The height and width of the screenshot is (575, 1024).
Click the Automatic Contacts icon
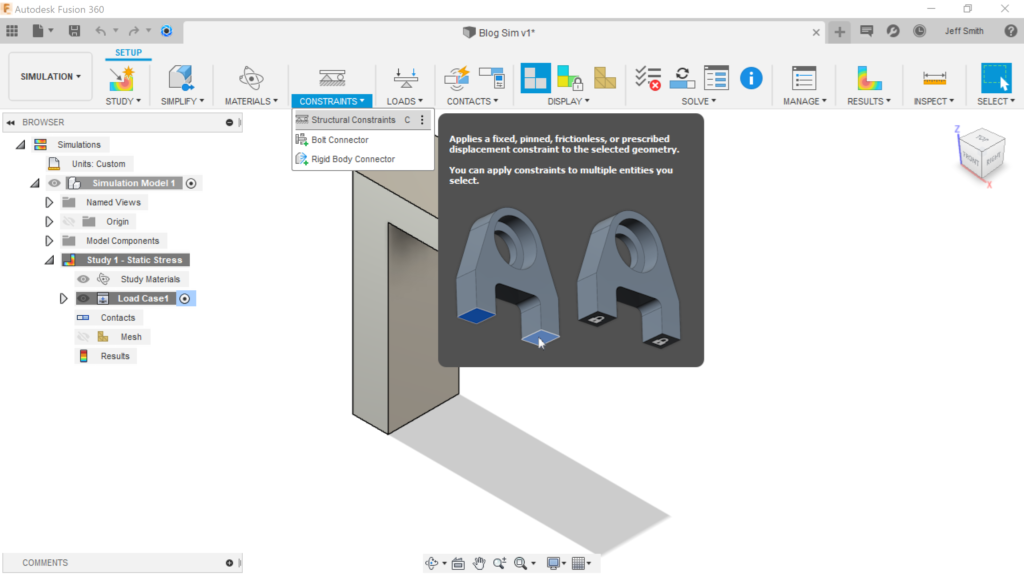(x=457, y=78)
